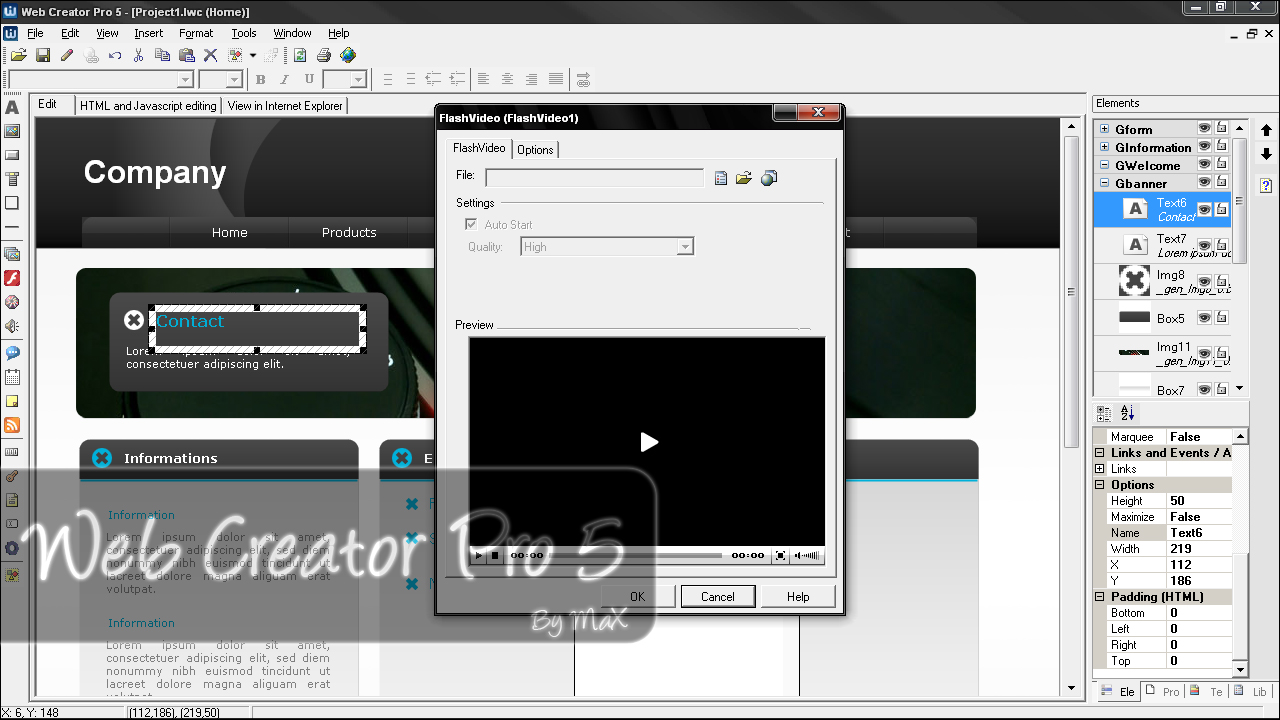The height and width of the screenshot is (720, 1280).
Task: Open the font name dropdown in the format toolbar
Action: click(x=185, y=80)
